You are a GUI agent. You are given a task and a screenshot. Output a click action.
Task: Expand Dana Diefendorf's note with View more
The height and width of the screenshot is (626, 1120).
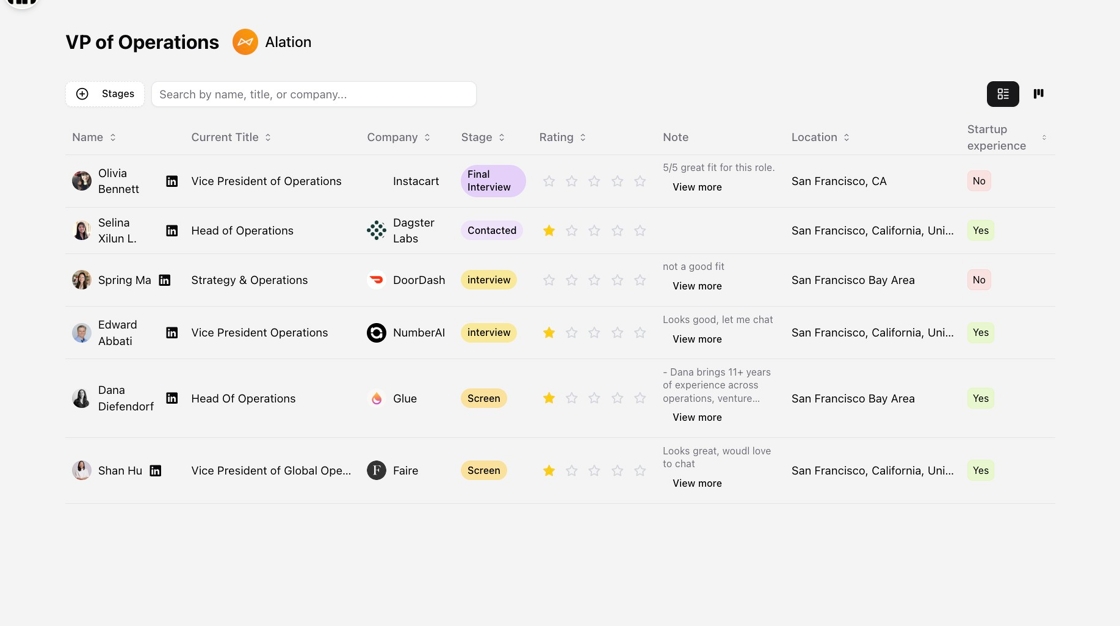click(697, 417)
